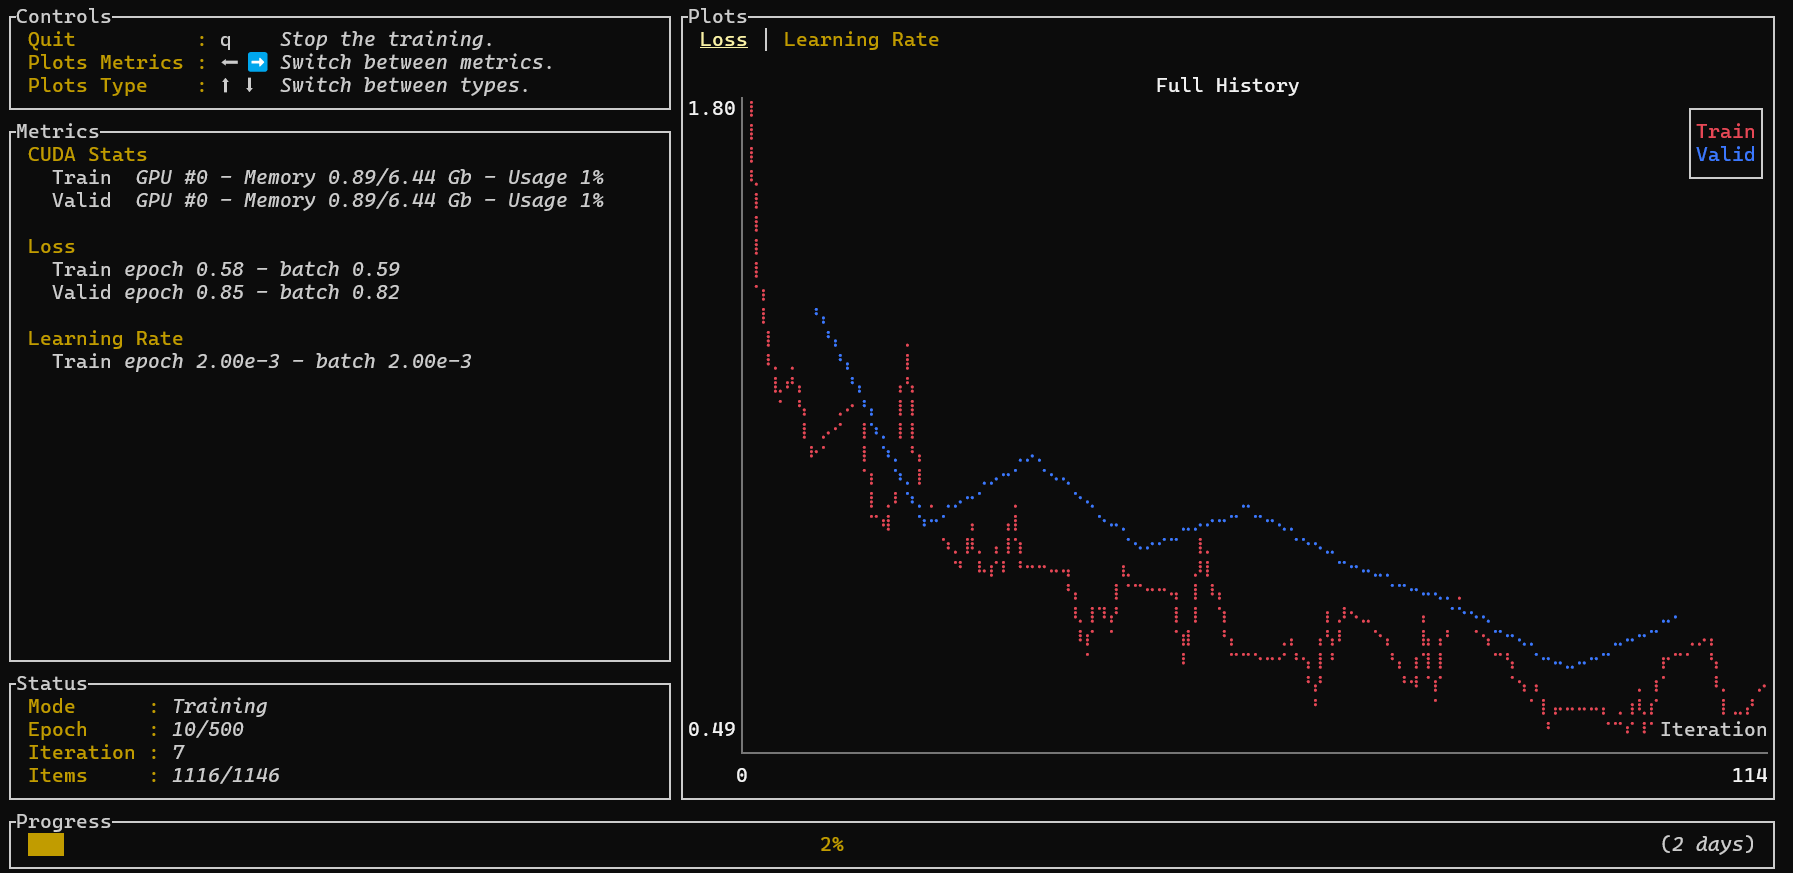Click the up arrow for plot type

coord(226,85)
